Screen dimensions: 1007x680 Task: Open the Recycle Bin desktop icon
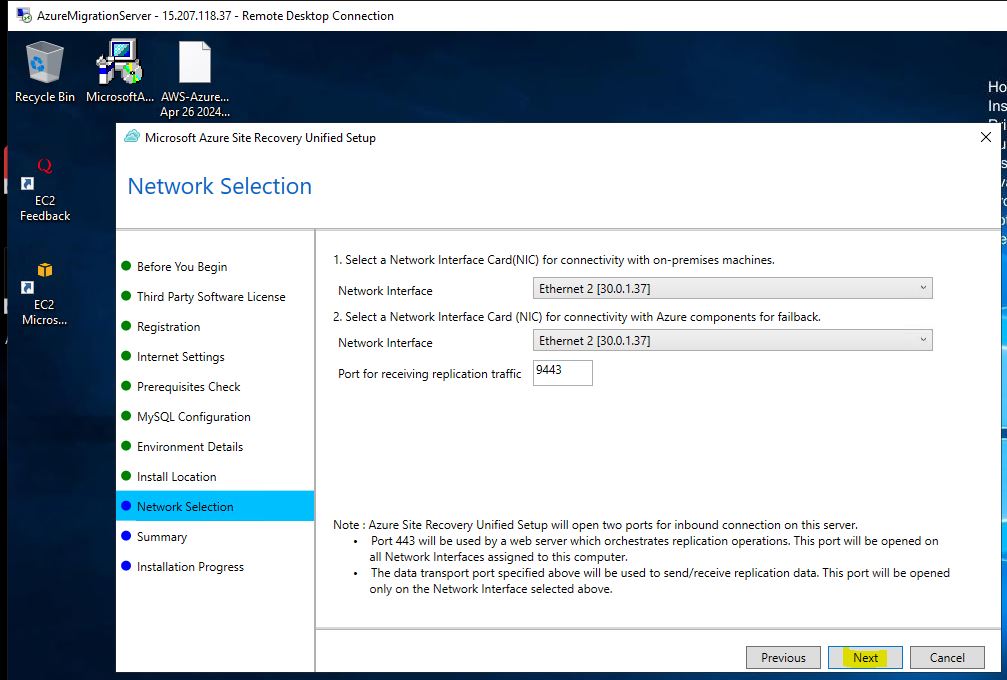44,65
